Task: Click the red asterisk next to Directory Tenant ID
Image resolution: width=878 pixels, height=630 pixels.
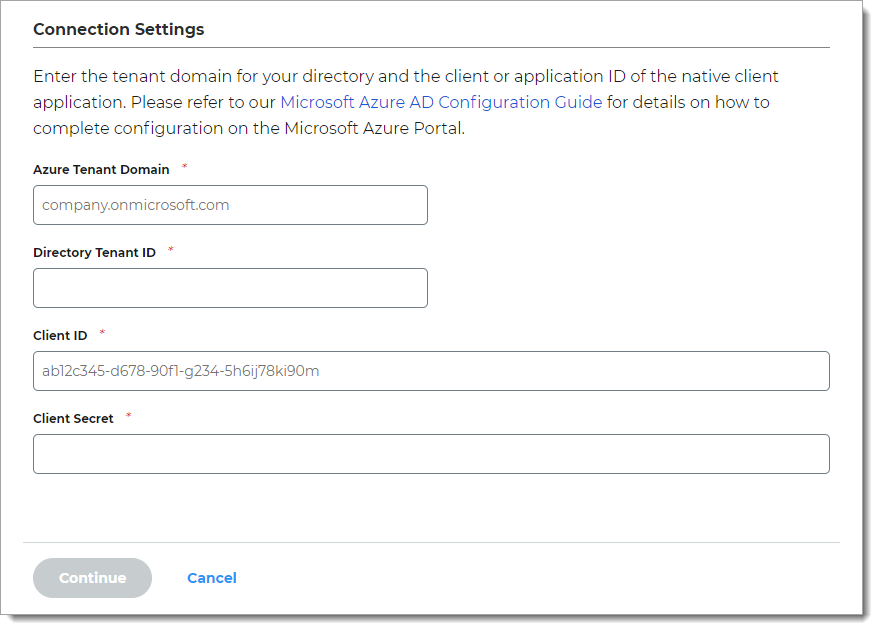Action: click(171, 250)
